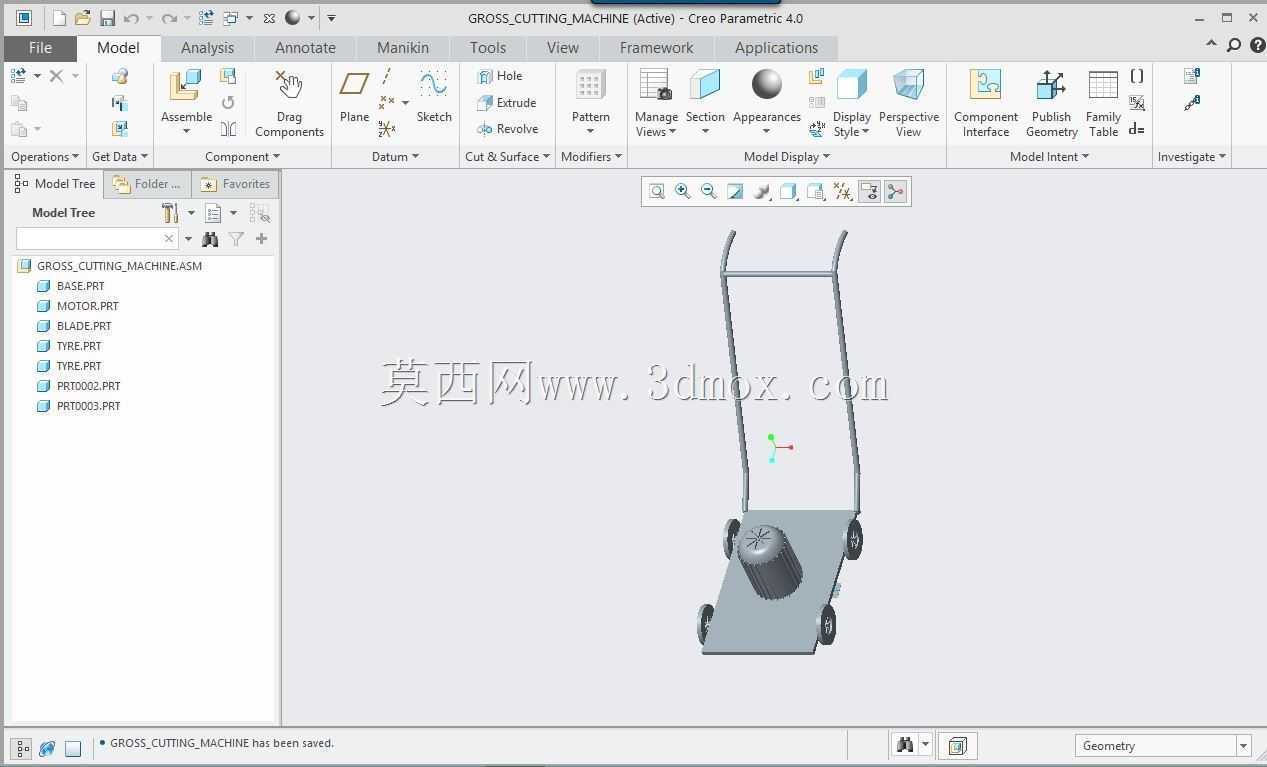This screenshot has width=1267, height=767.
Task: Toggle full screen from status bar
Action: pyautogui.click(x=73, y=748)
